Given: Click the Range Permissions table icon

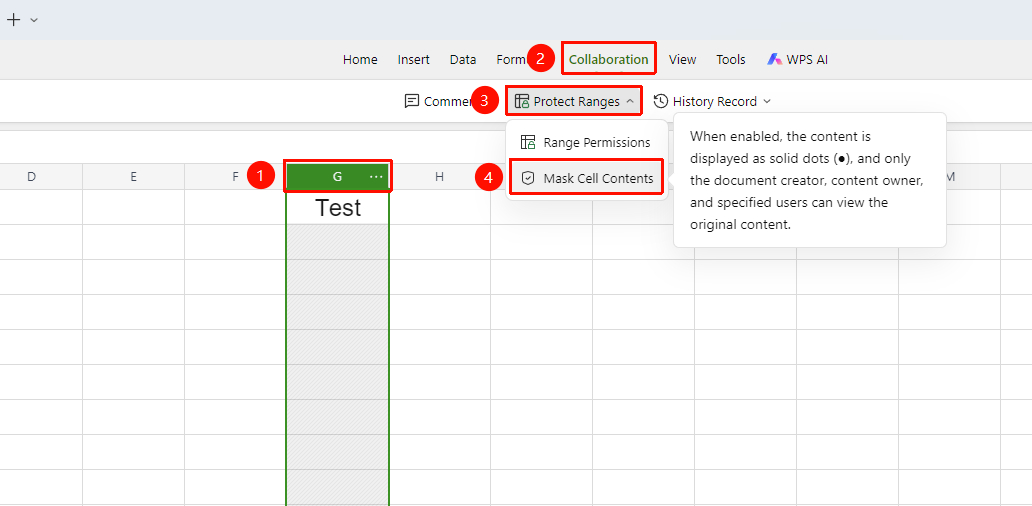Looking at the screenshot, I should coord(528,142).
